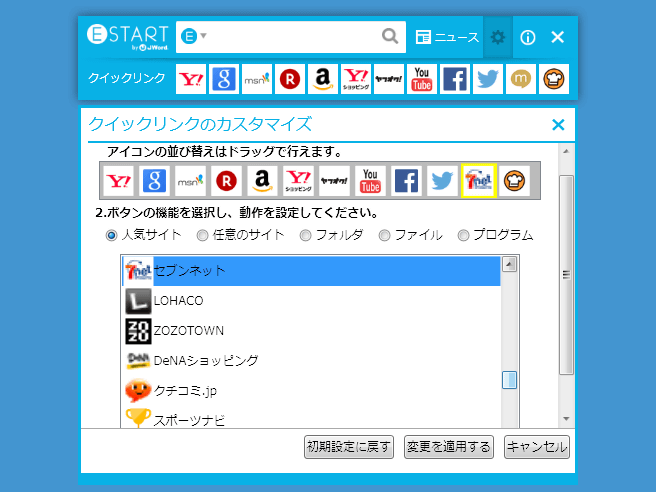Choose クチコミ.jp in site list

[311, 390]
